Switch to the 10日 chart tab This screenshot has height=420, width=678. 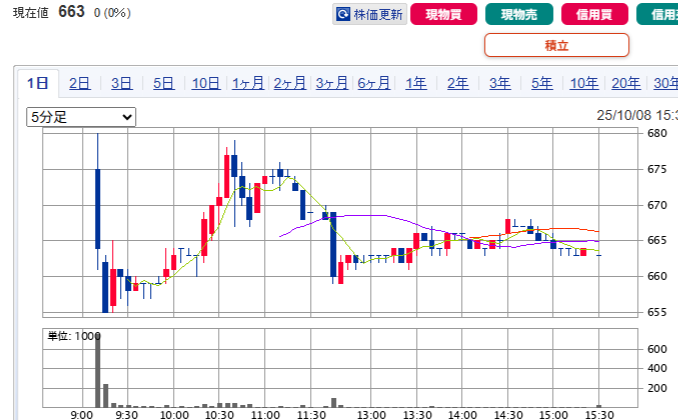(206, 83)
